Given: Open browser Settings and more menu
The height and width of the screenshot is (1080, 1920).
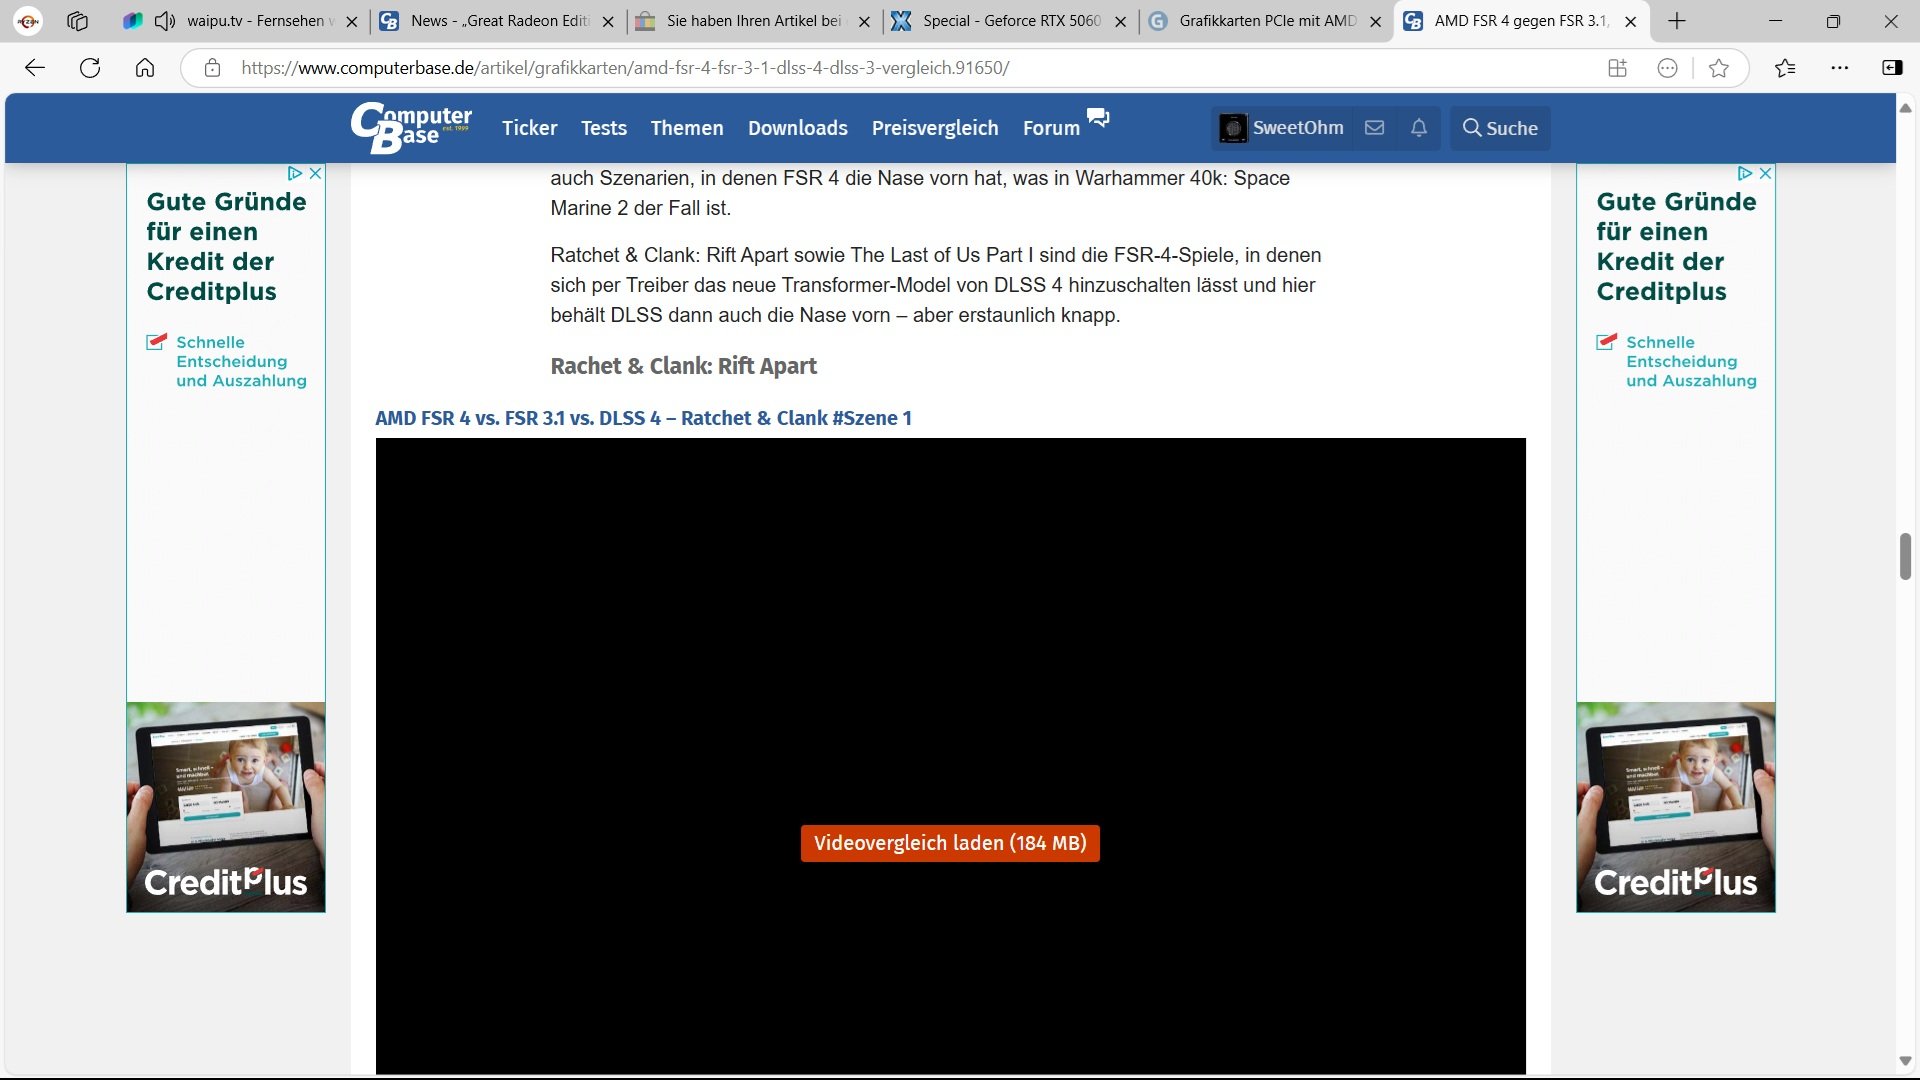Looking at the screenshot, I should coord(1839,68).
